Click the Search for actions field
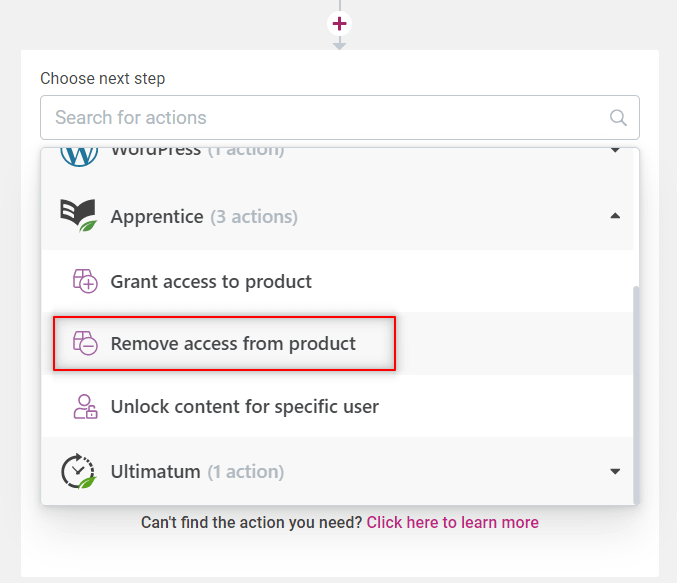The width and height of the screenshot is (677, 586). (x=340, y=117)
